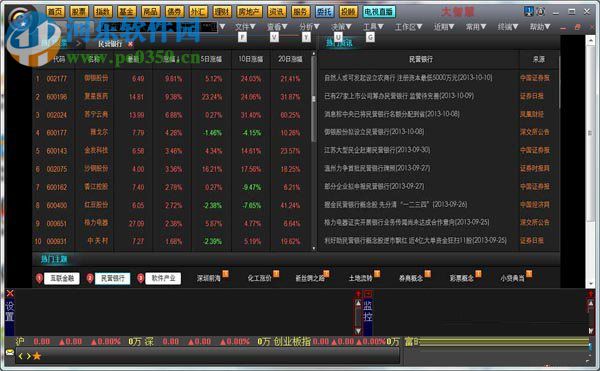The width and height of the screenshot is (600, 371).
Task: Select the 热门主题 tab
Action: coord(54,259)
